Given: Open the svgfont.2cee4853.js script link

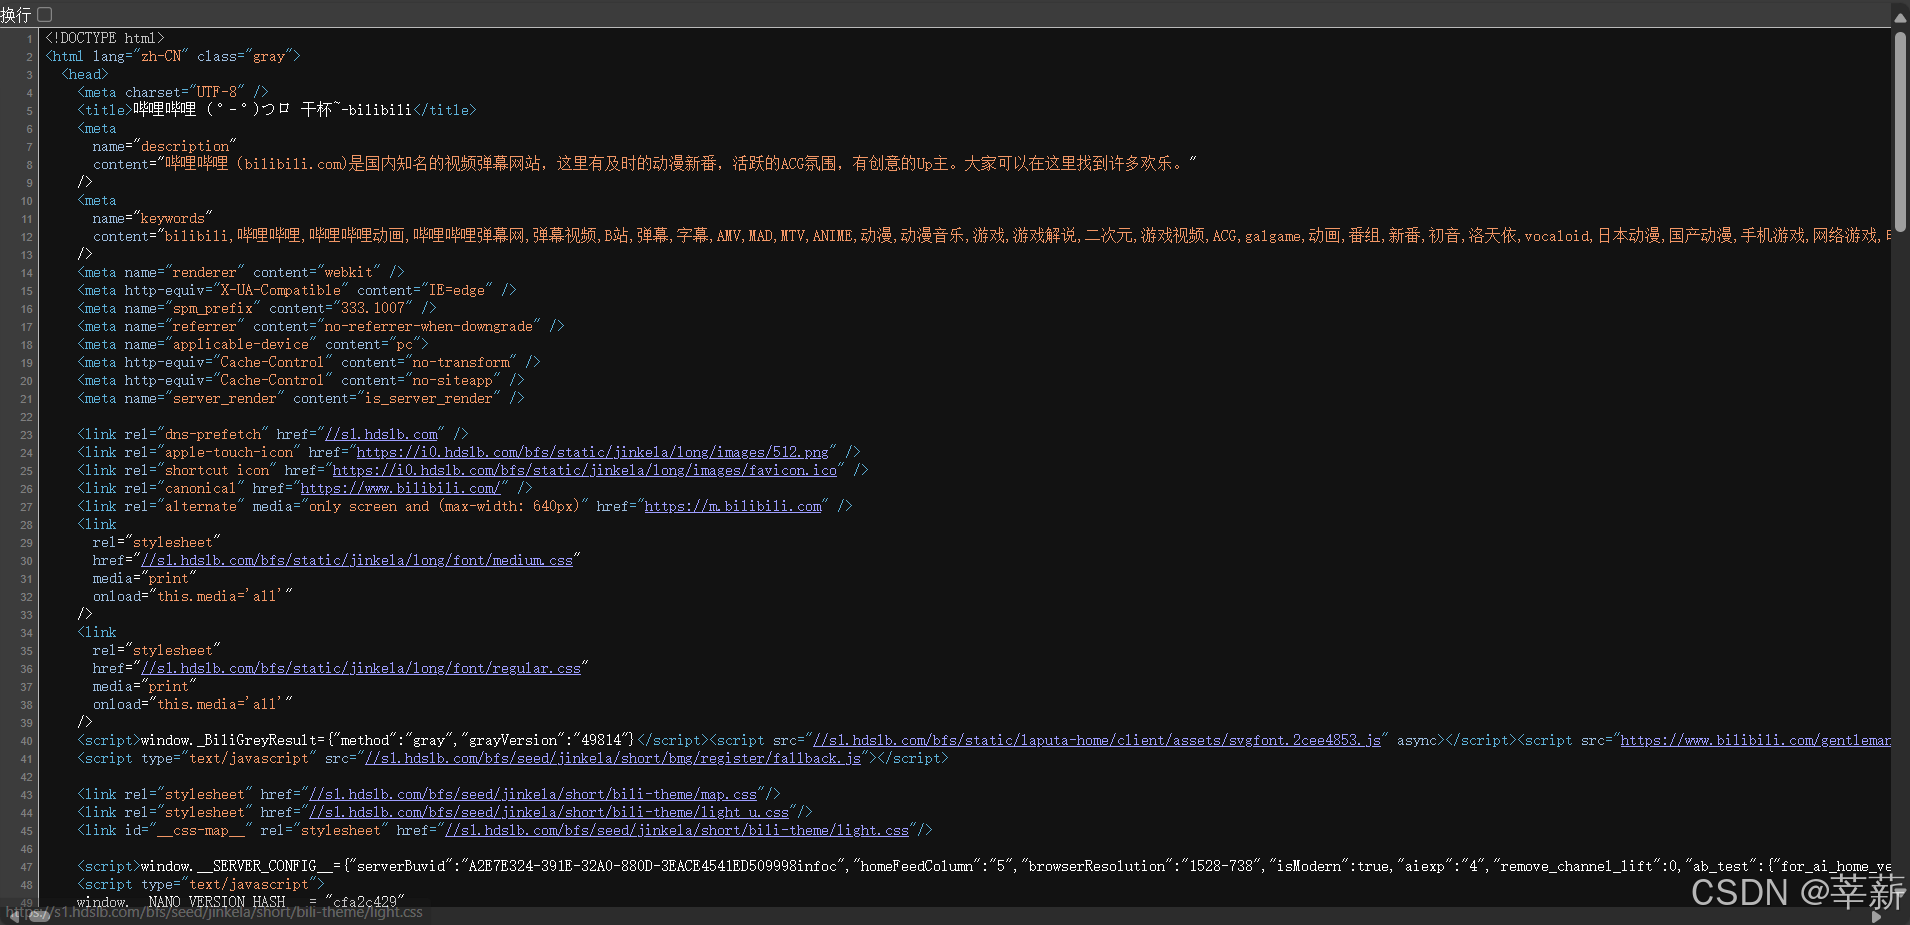Looking at the screenshot, I should (x=1097, y=740).
